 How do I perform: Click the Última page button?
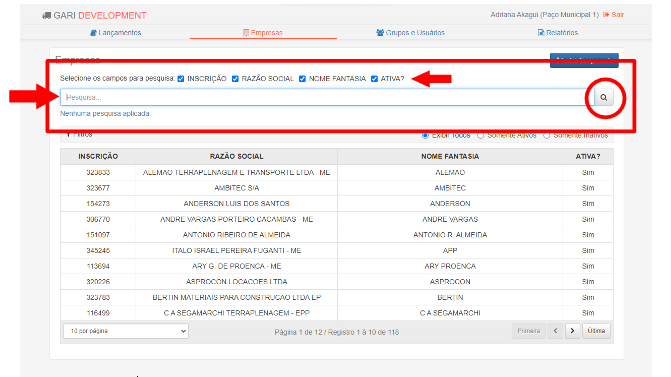tap(596, 331)
